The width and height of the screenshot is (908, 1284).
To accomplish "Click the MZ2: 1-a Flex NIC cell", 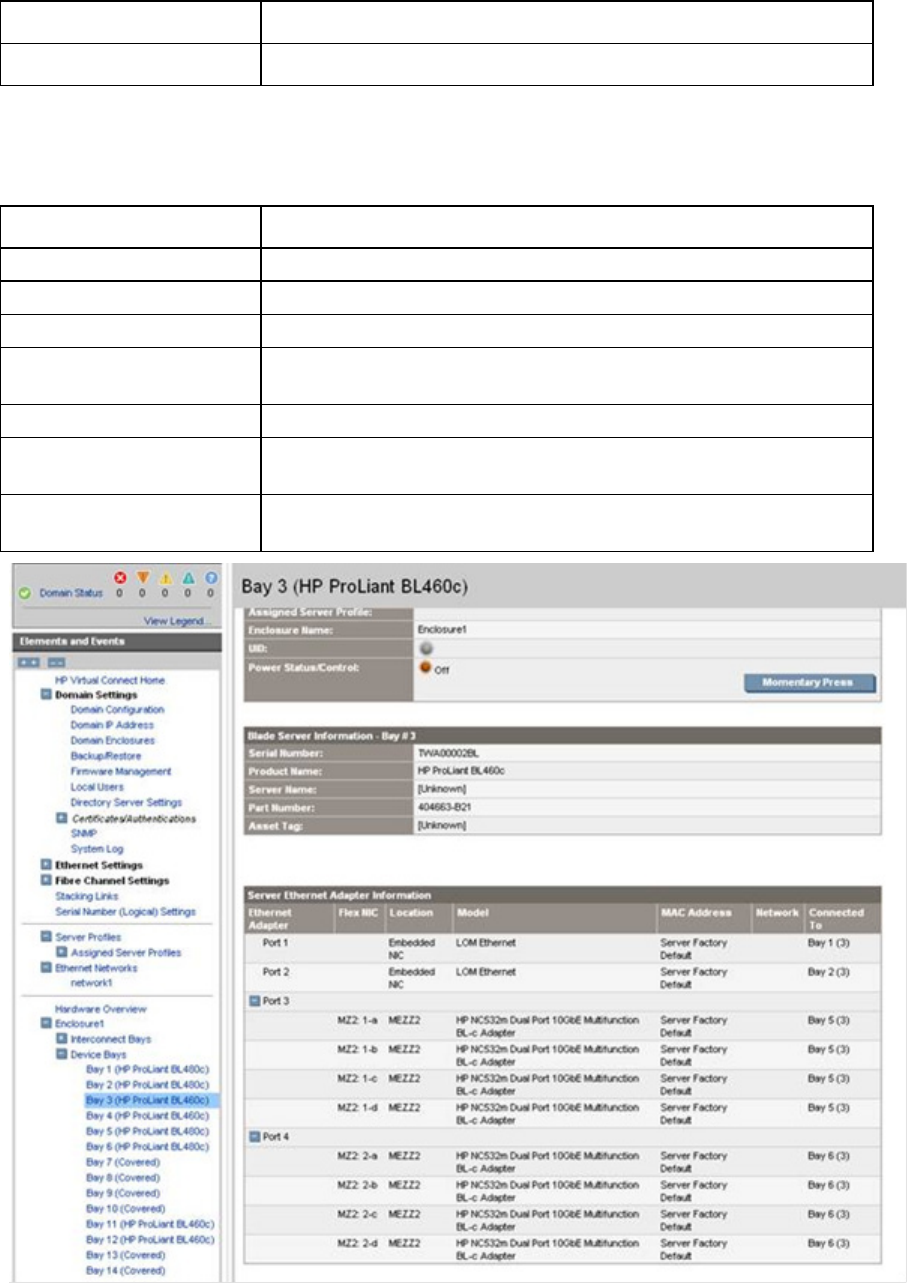I will coord(357,1019).
